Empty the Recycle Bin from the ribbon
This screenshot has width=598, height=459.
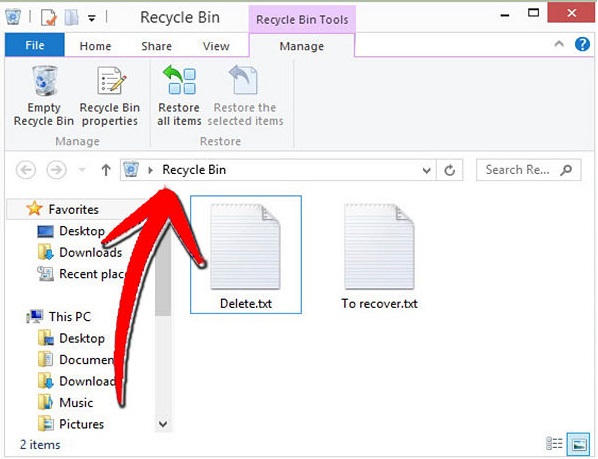click(x=44, y=96)
